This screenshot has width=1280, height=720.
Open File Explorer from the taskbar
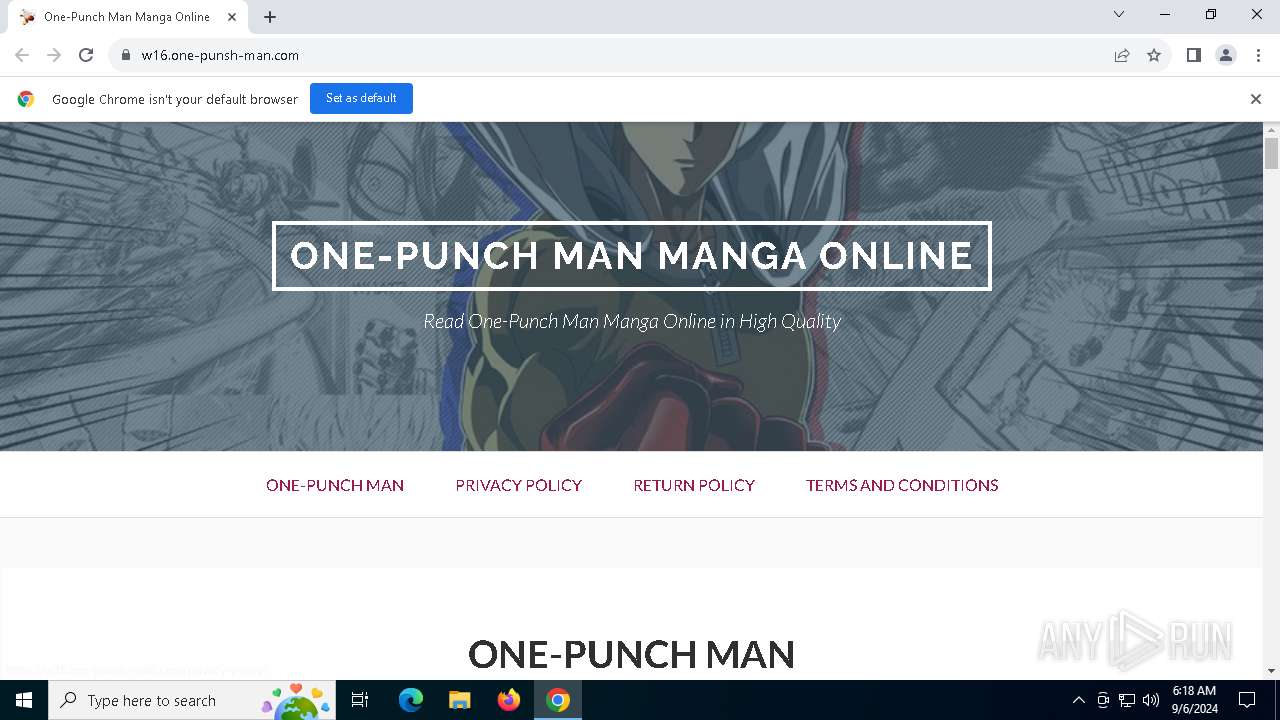pyautogui.click(x=459, y=700)
